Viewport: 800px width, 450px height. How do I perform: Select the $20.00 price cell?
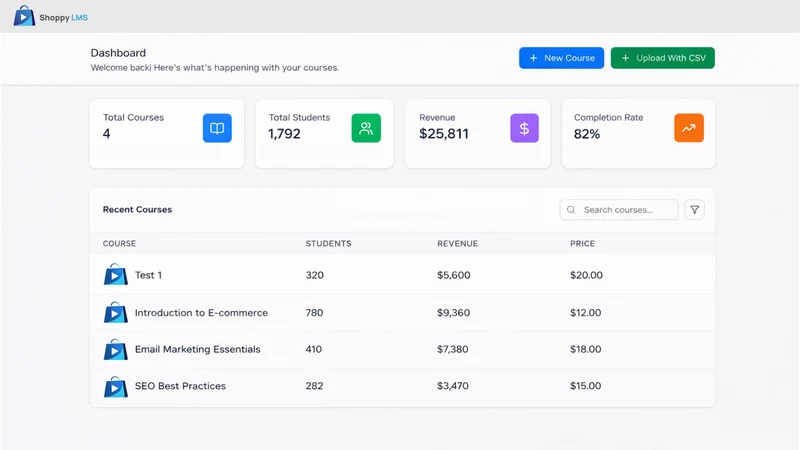click(x=586, y=275)
